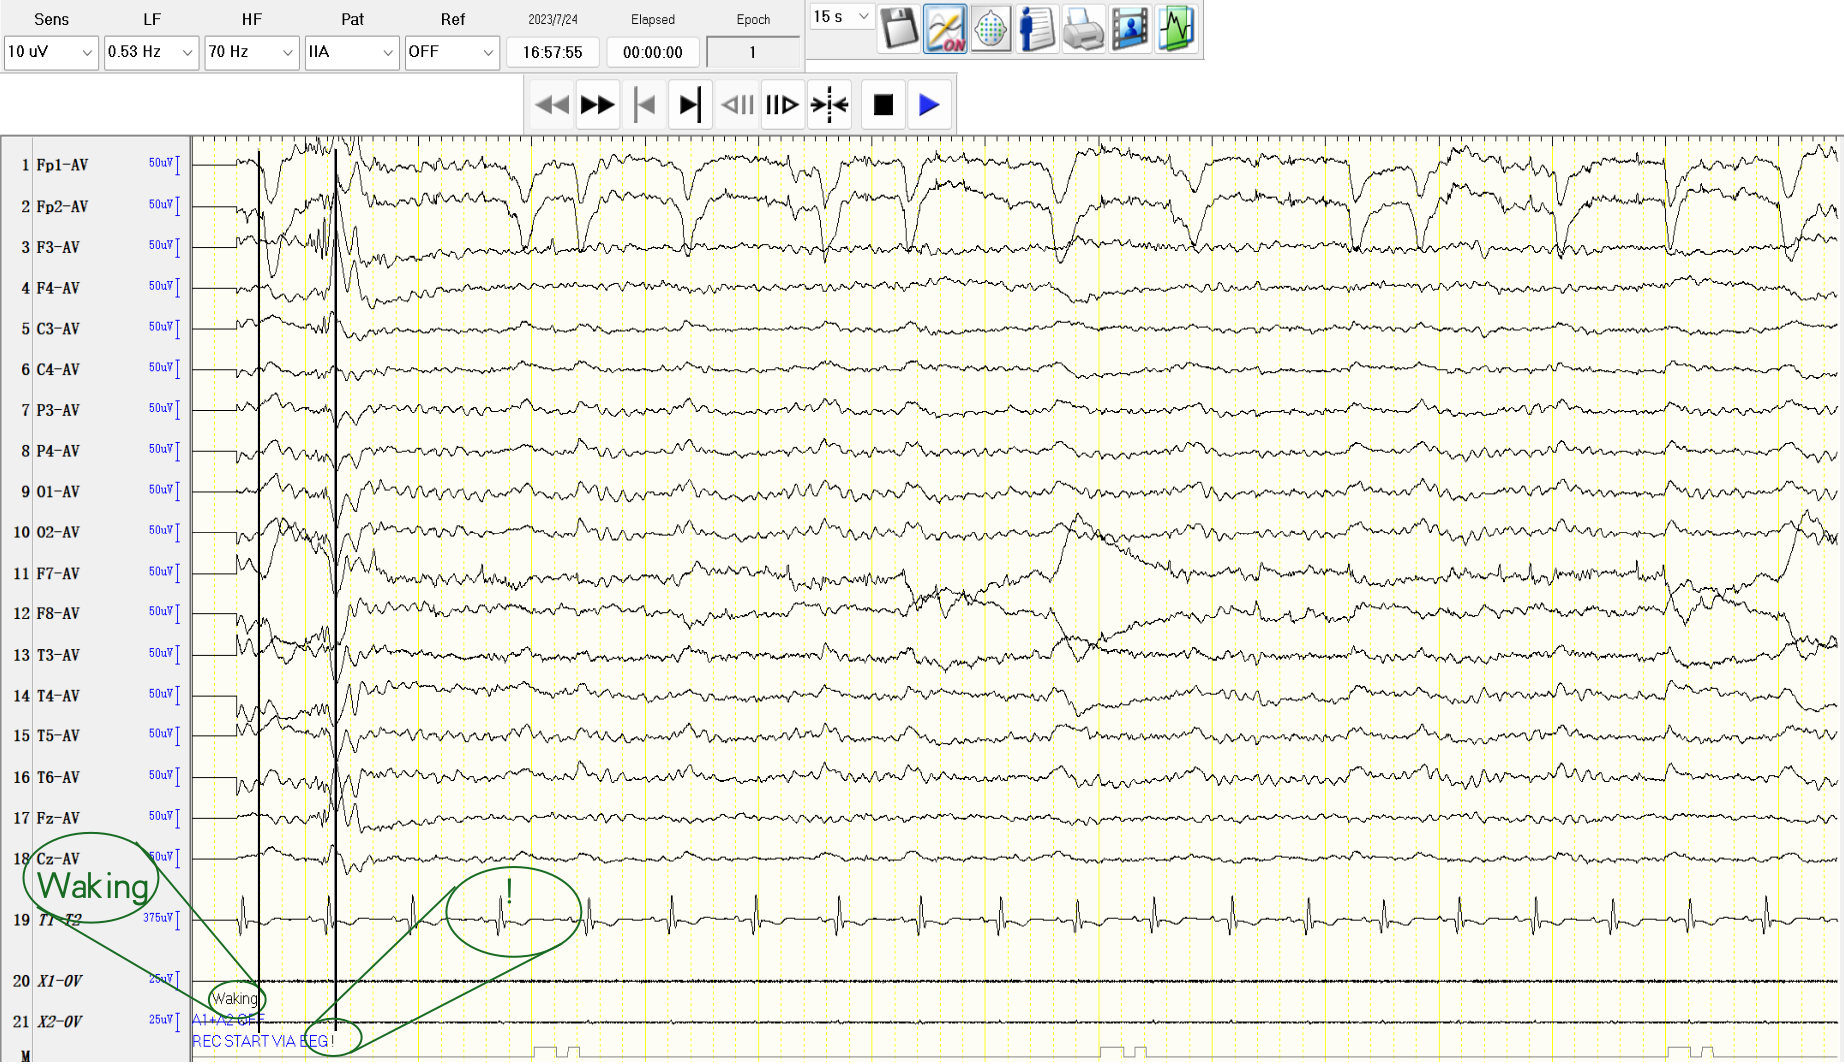Open the patient information icon

coord(1036,30)
